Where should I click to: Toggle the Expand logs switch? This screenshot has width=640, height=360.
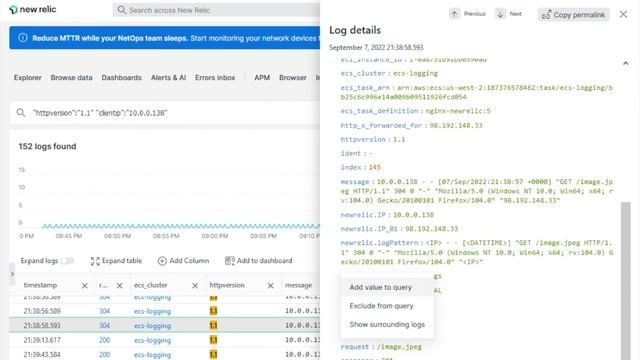pyautogui.click(x=67, y=260)
